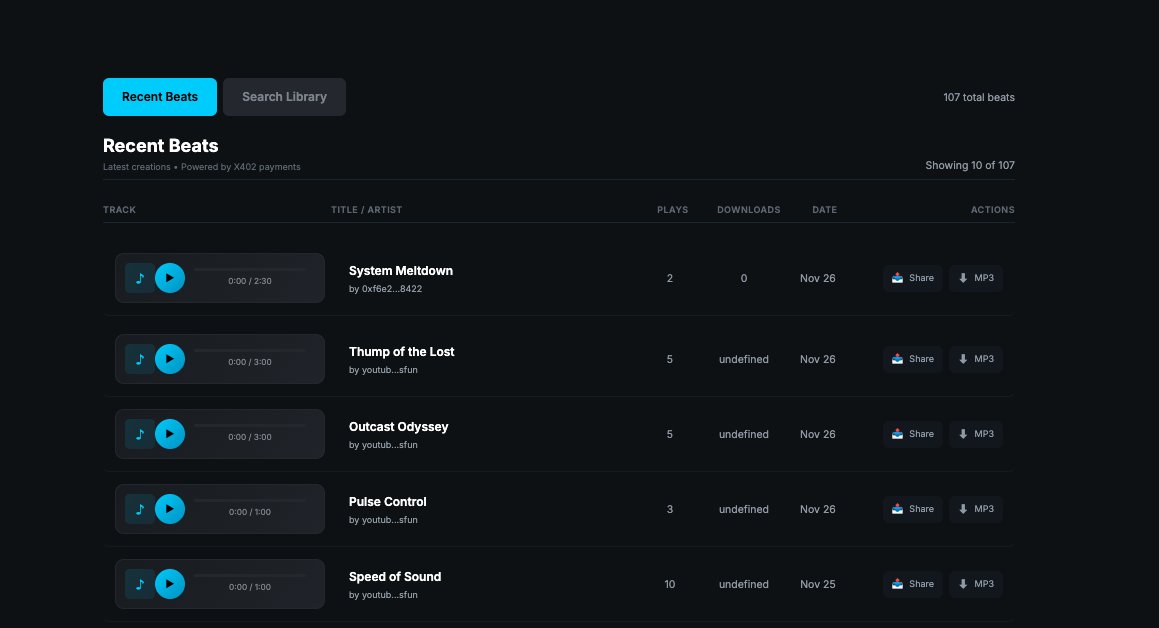
Task: Click music note icon for Pulse Control
Action: click(140, 509)
